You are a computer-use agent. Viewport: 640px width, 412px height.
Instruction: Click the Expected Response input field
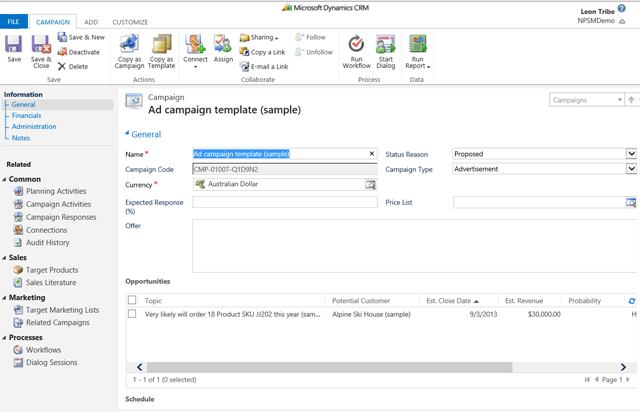coord(285,202)
